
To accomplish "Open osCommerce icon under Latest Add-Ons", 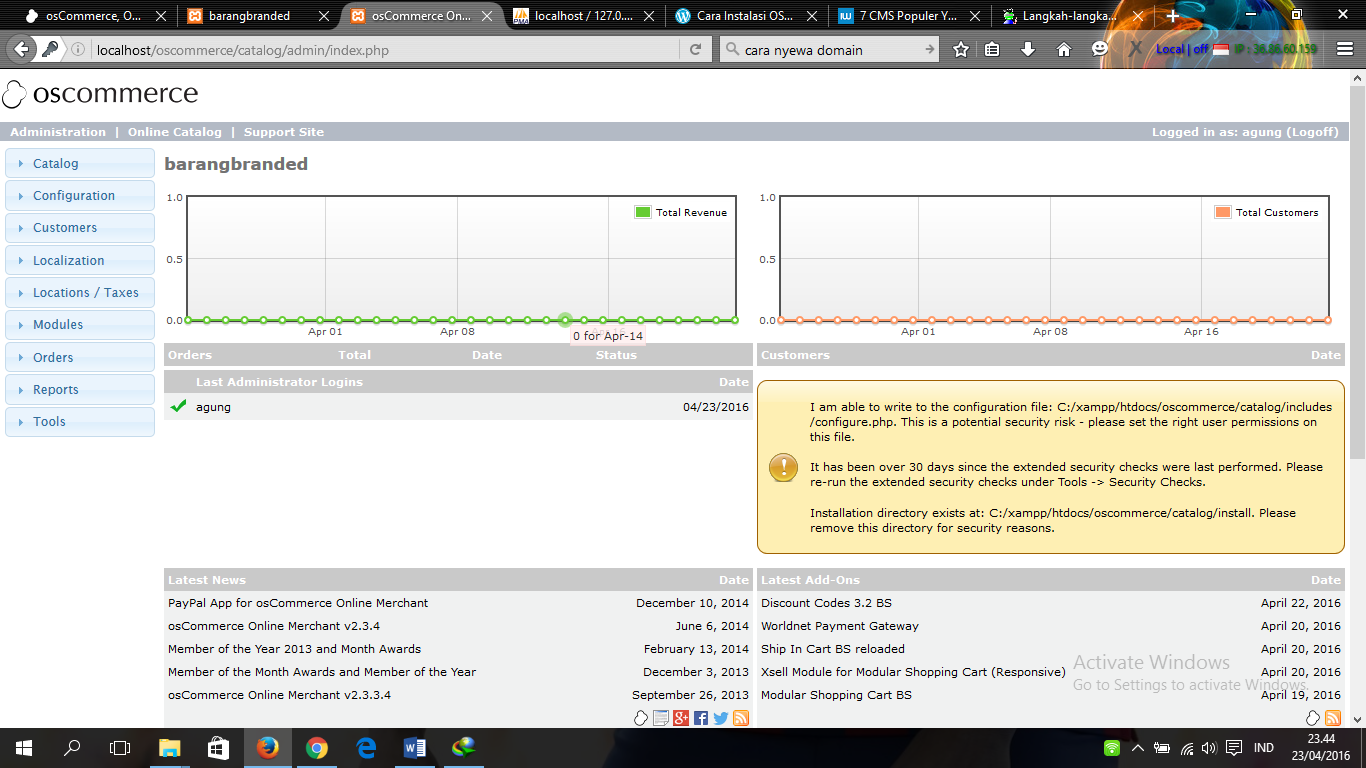I will 1314,718.
